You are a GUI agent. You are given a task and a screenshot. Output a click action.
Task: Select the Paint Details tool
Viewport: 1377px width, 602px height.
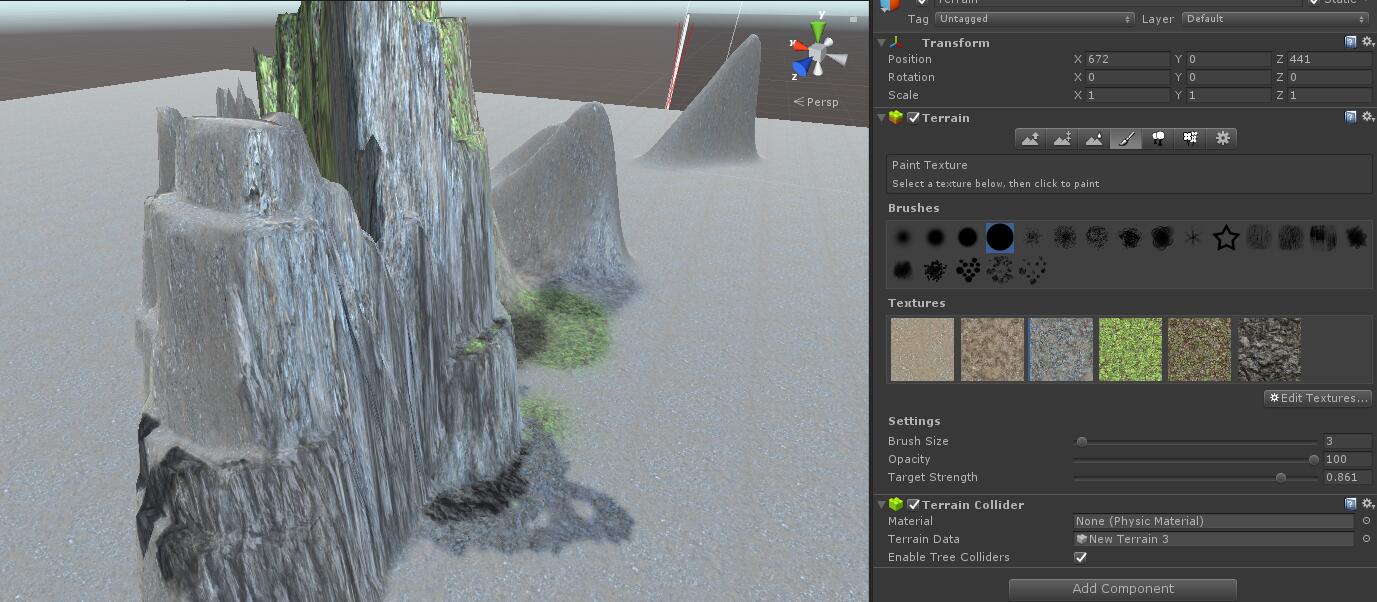(x=1190, y=138)
